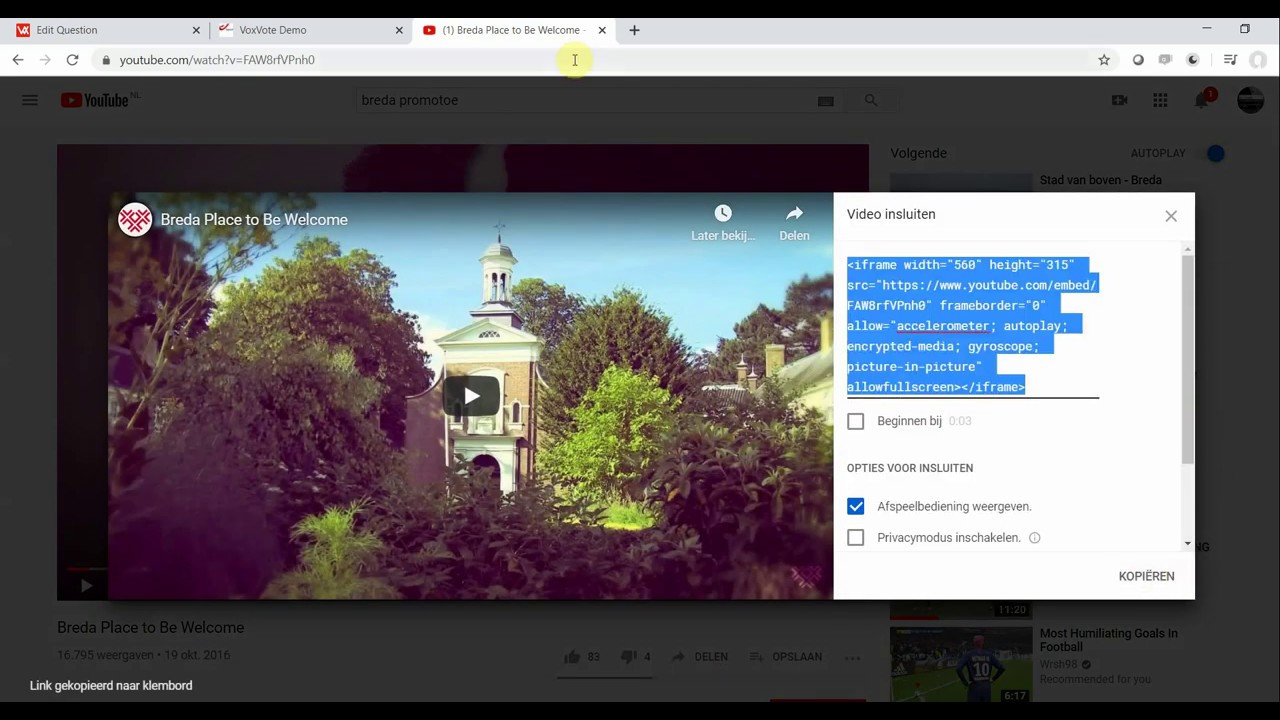This screenshot has width=1280, height=720.
Task: Enable Privacymodus inschakelen checkbox
Action: pyautogui.click(x=856, y=538)
